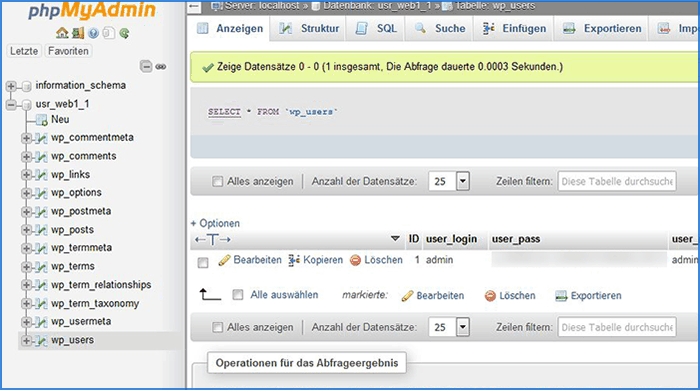Open the wp_users table in sidebar

click(x=72, y=340)
